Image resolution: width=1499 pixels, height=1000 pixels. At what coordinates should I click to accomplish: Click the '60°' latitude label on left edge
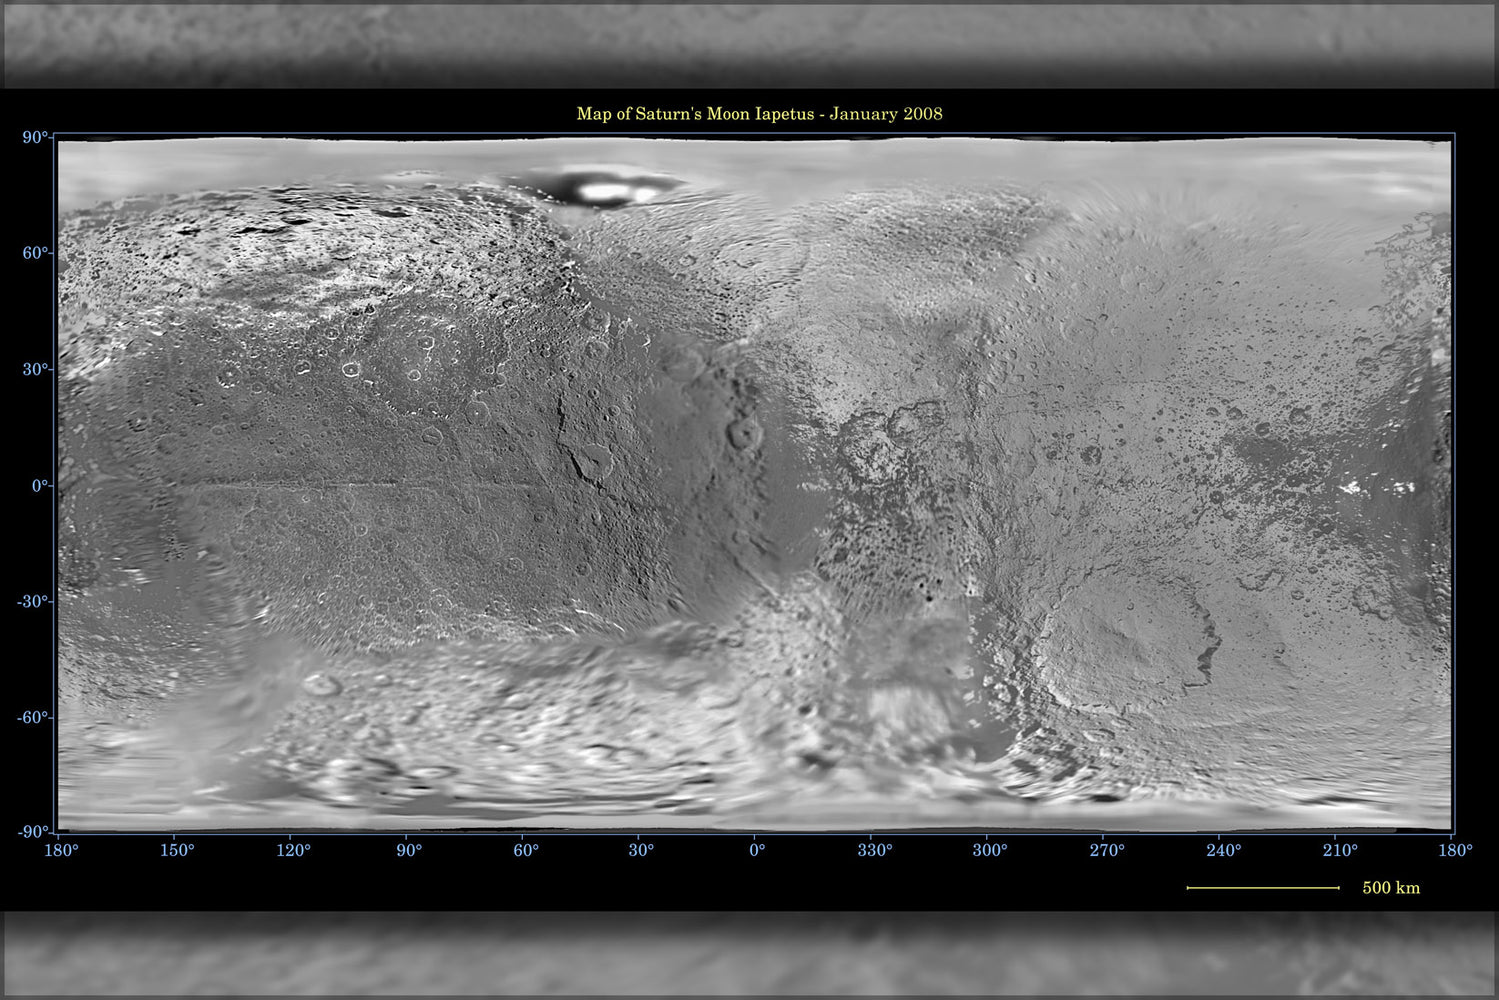coord(38,250)
